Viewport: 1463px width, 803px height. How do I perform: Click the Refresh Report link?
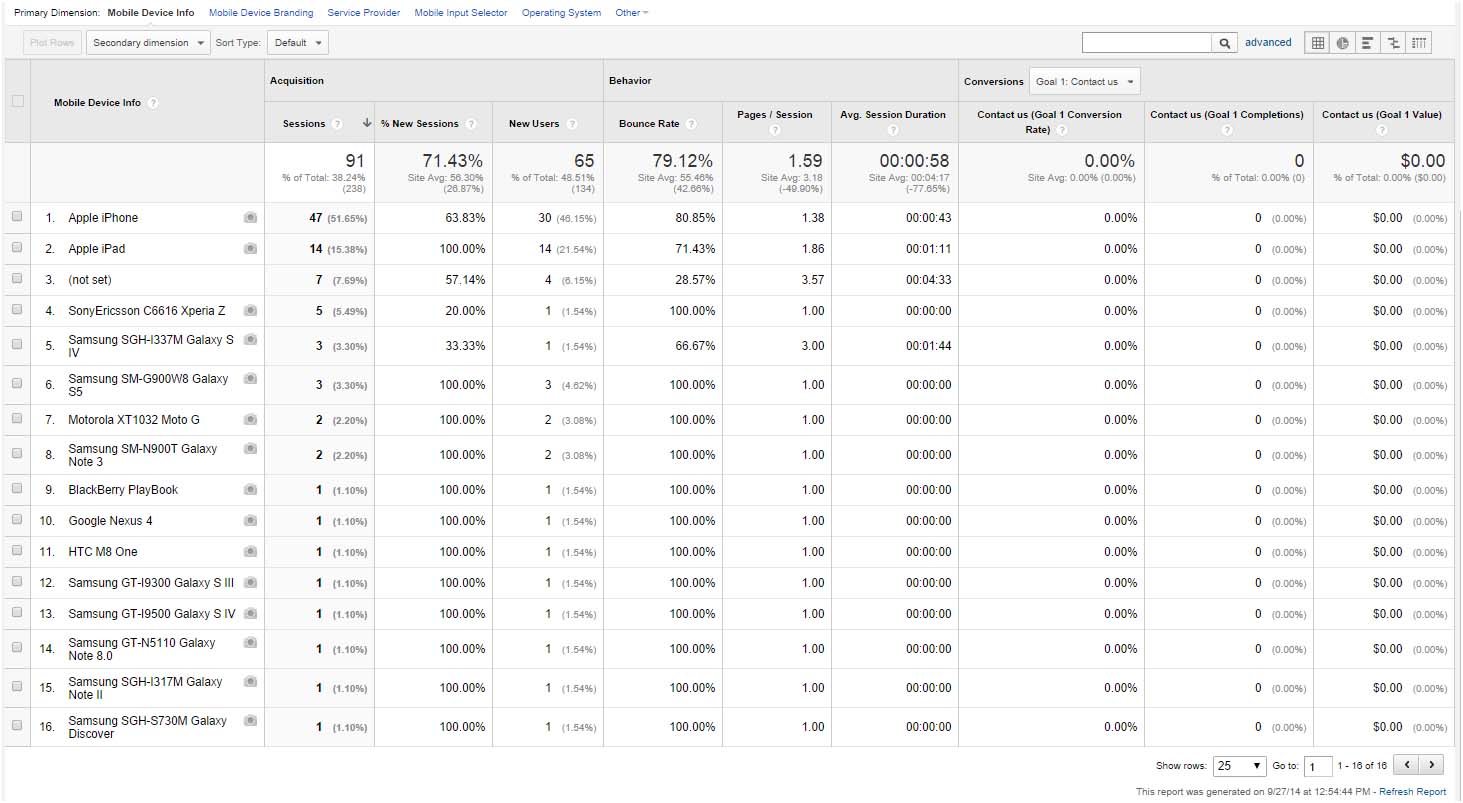(x=1412, y=792)
